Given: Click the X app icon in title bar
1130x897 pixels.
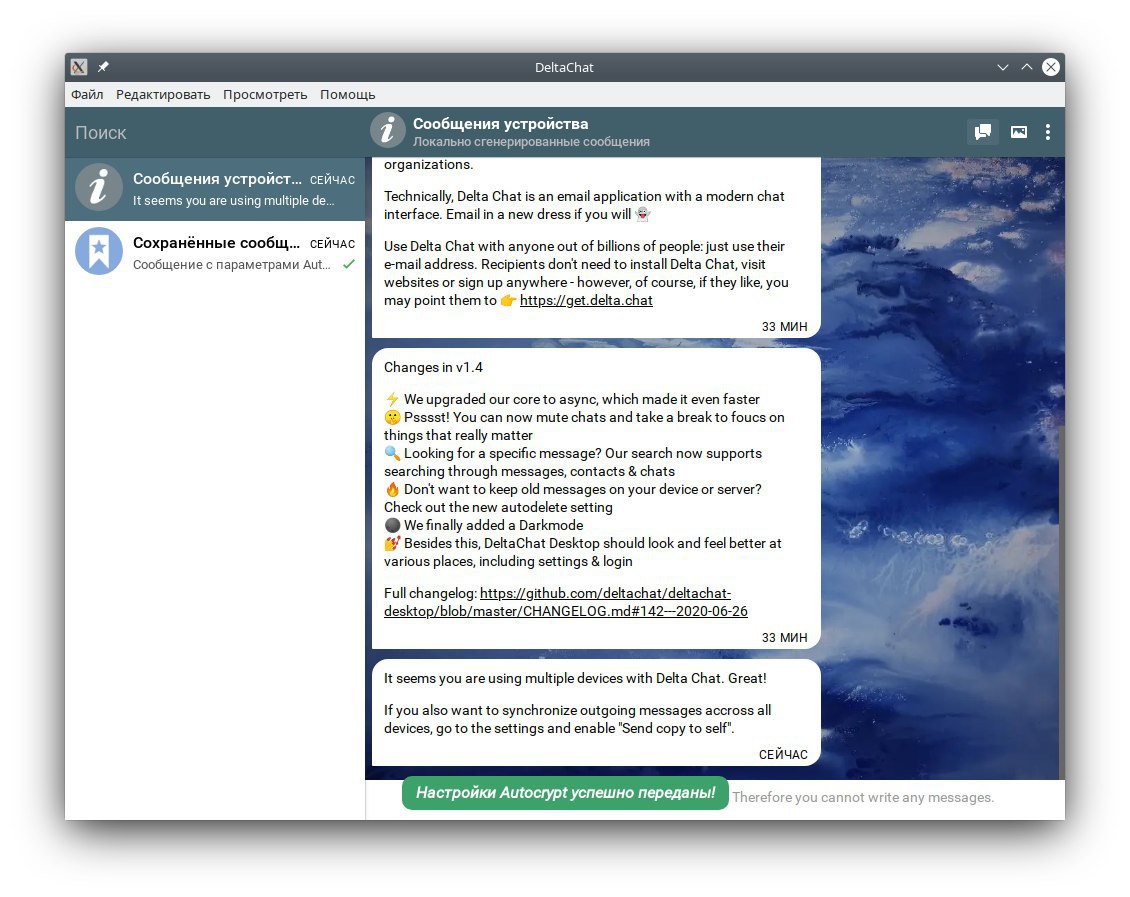Looking at the screenshot, I should [79, 67].
